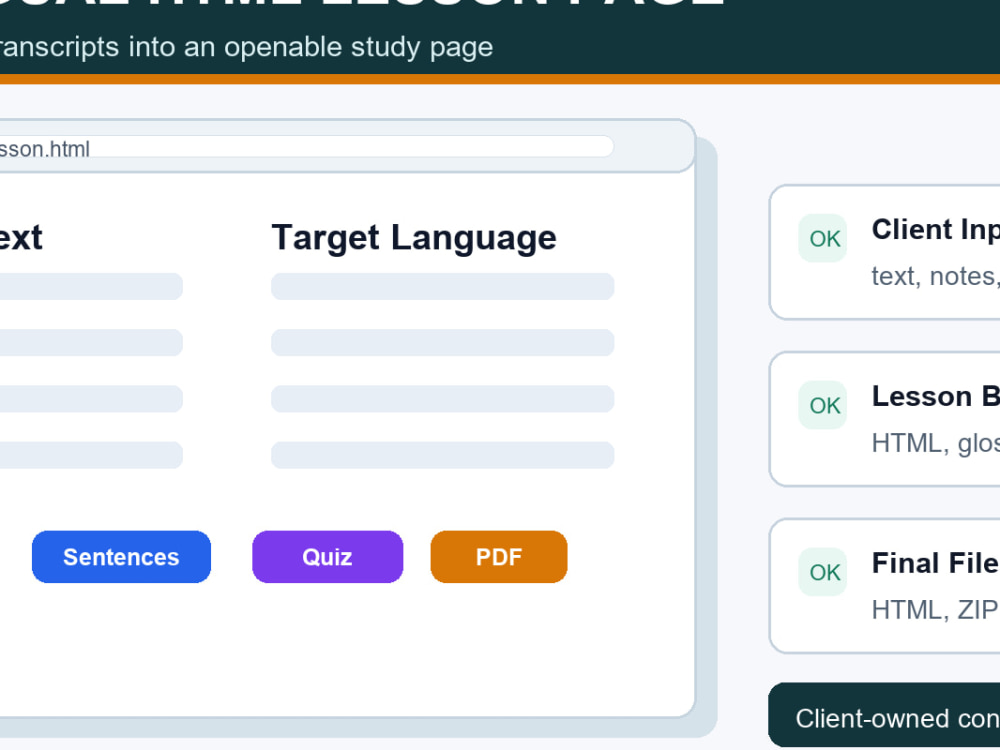This screenshot has height=750, width=1000.
Task: Click the OK badge beside Final File
Action: pos(823,572)
